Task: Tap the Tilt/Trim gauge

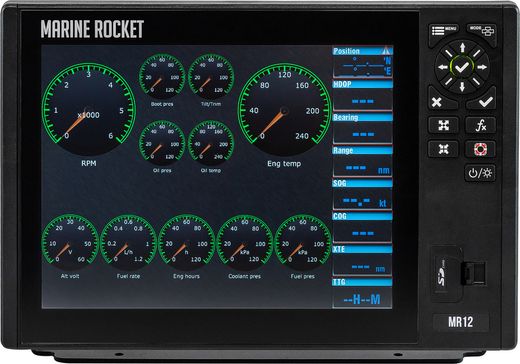Action: click(x=211, y=76)
